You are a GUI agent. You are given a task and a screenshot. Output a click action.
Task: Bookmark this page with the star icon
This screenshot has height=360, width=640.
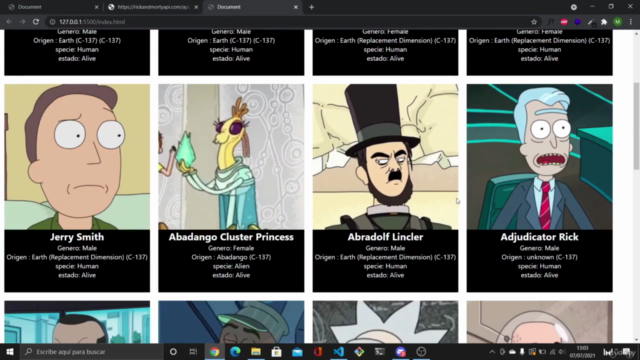pyautogui.click(x=534, y=22)
